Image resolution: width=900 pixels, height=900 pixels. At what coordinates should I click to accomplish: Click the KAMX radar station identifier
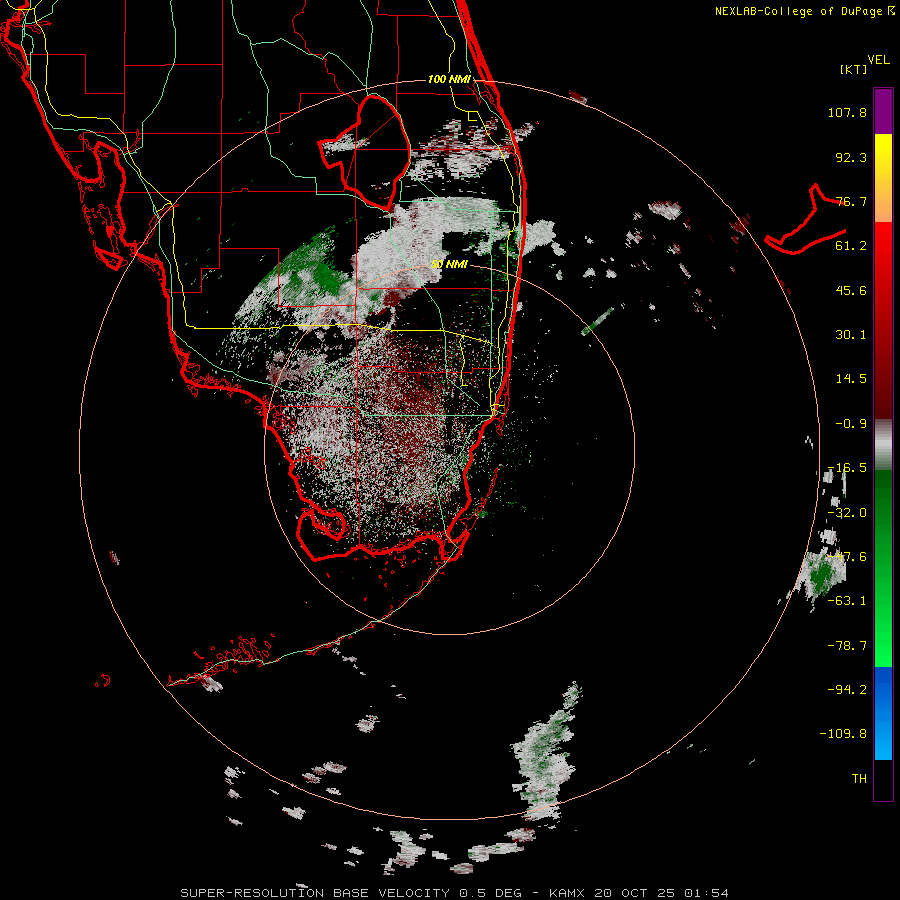click(x=567, y=893)
